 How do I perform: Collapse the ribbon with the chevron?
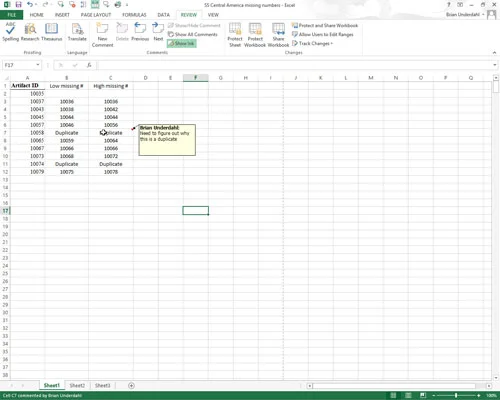click(494, 53)
